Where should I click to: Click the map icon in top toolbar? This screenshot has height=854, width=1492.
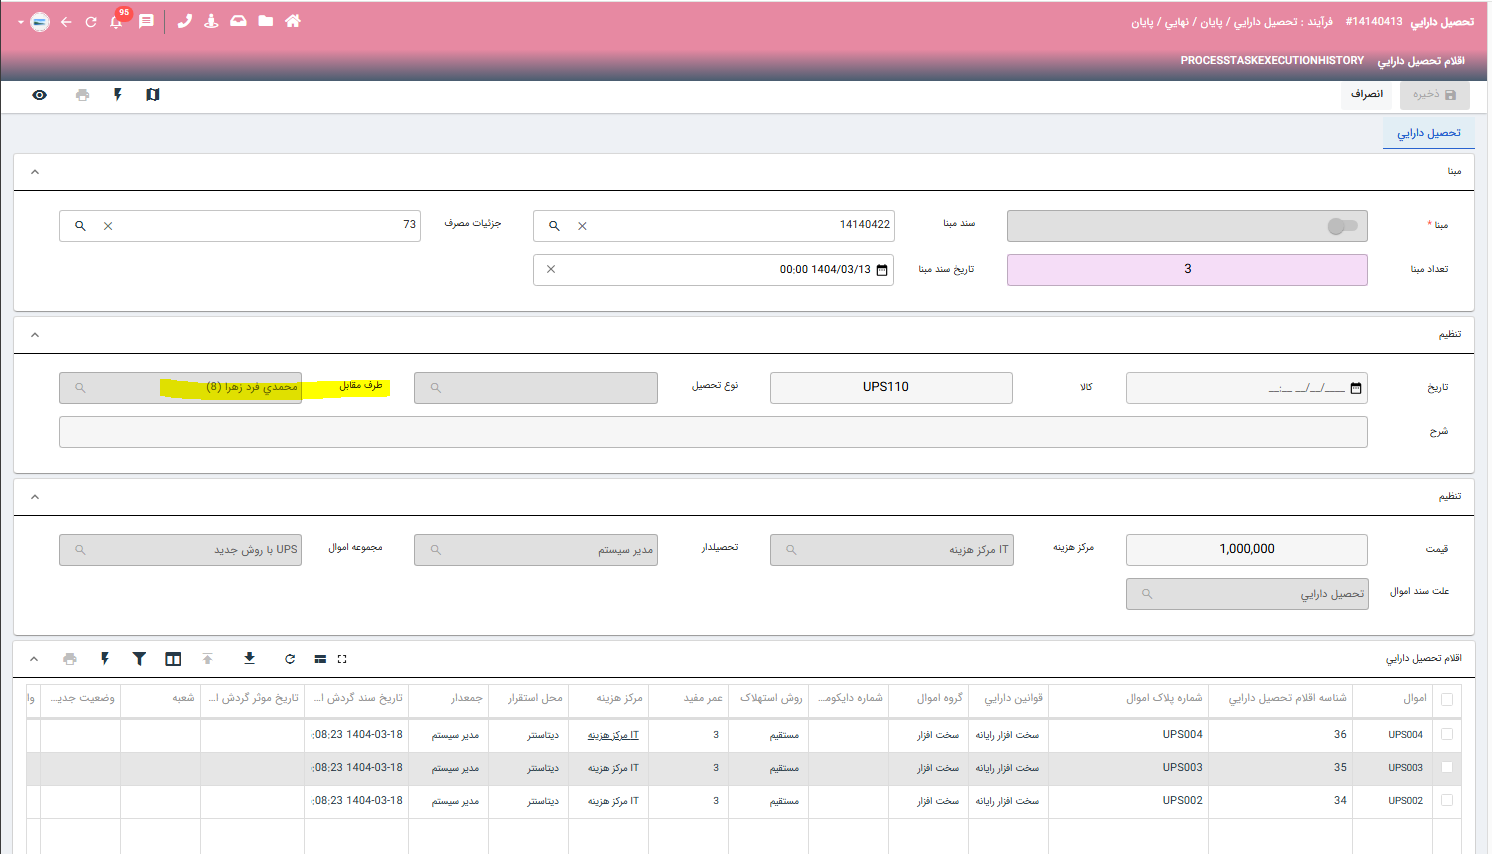tap(152, 95)
